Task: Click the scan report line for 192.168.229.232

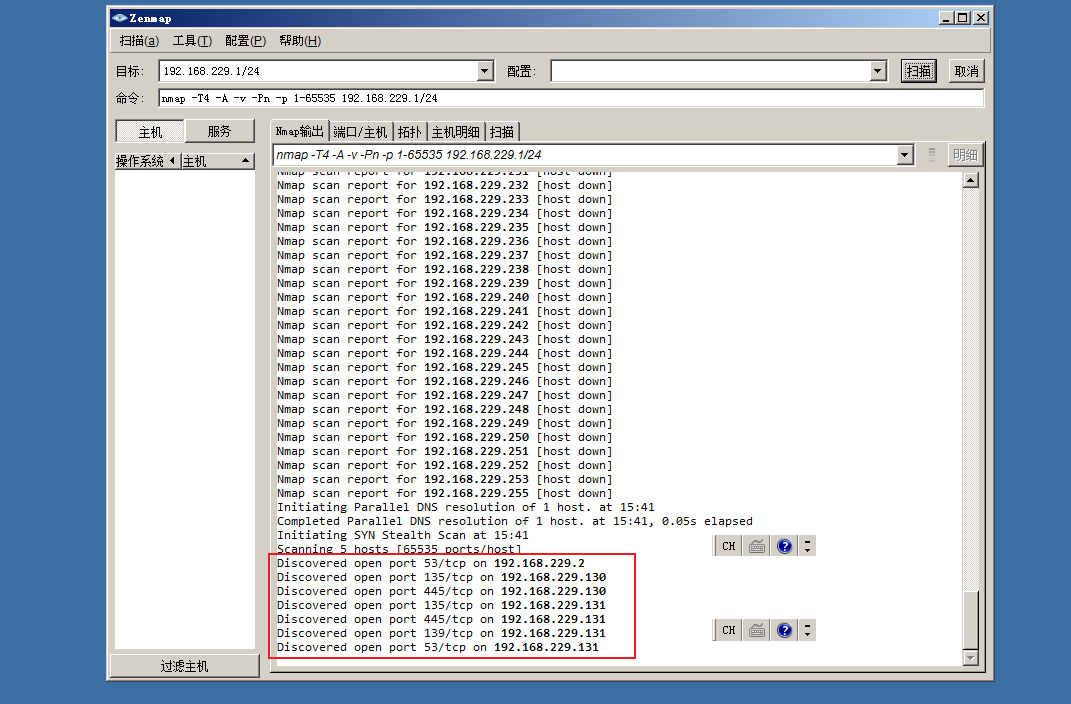Action: click(445, 186)
